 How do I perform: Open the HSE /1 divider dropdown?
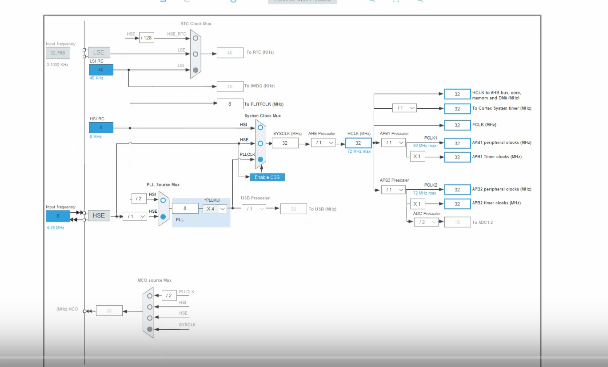point(135,216)
